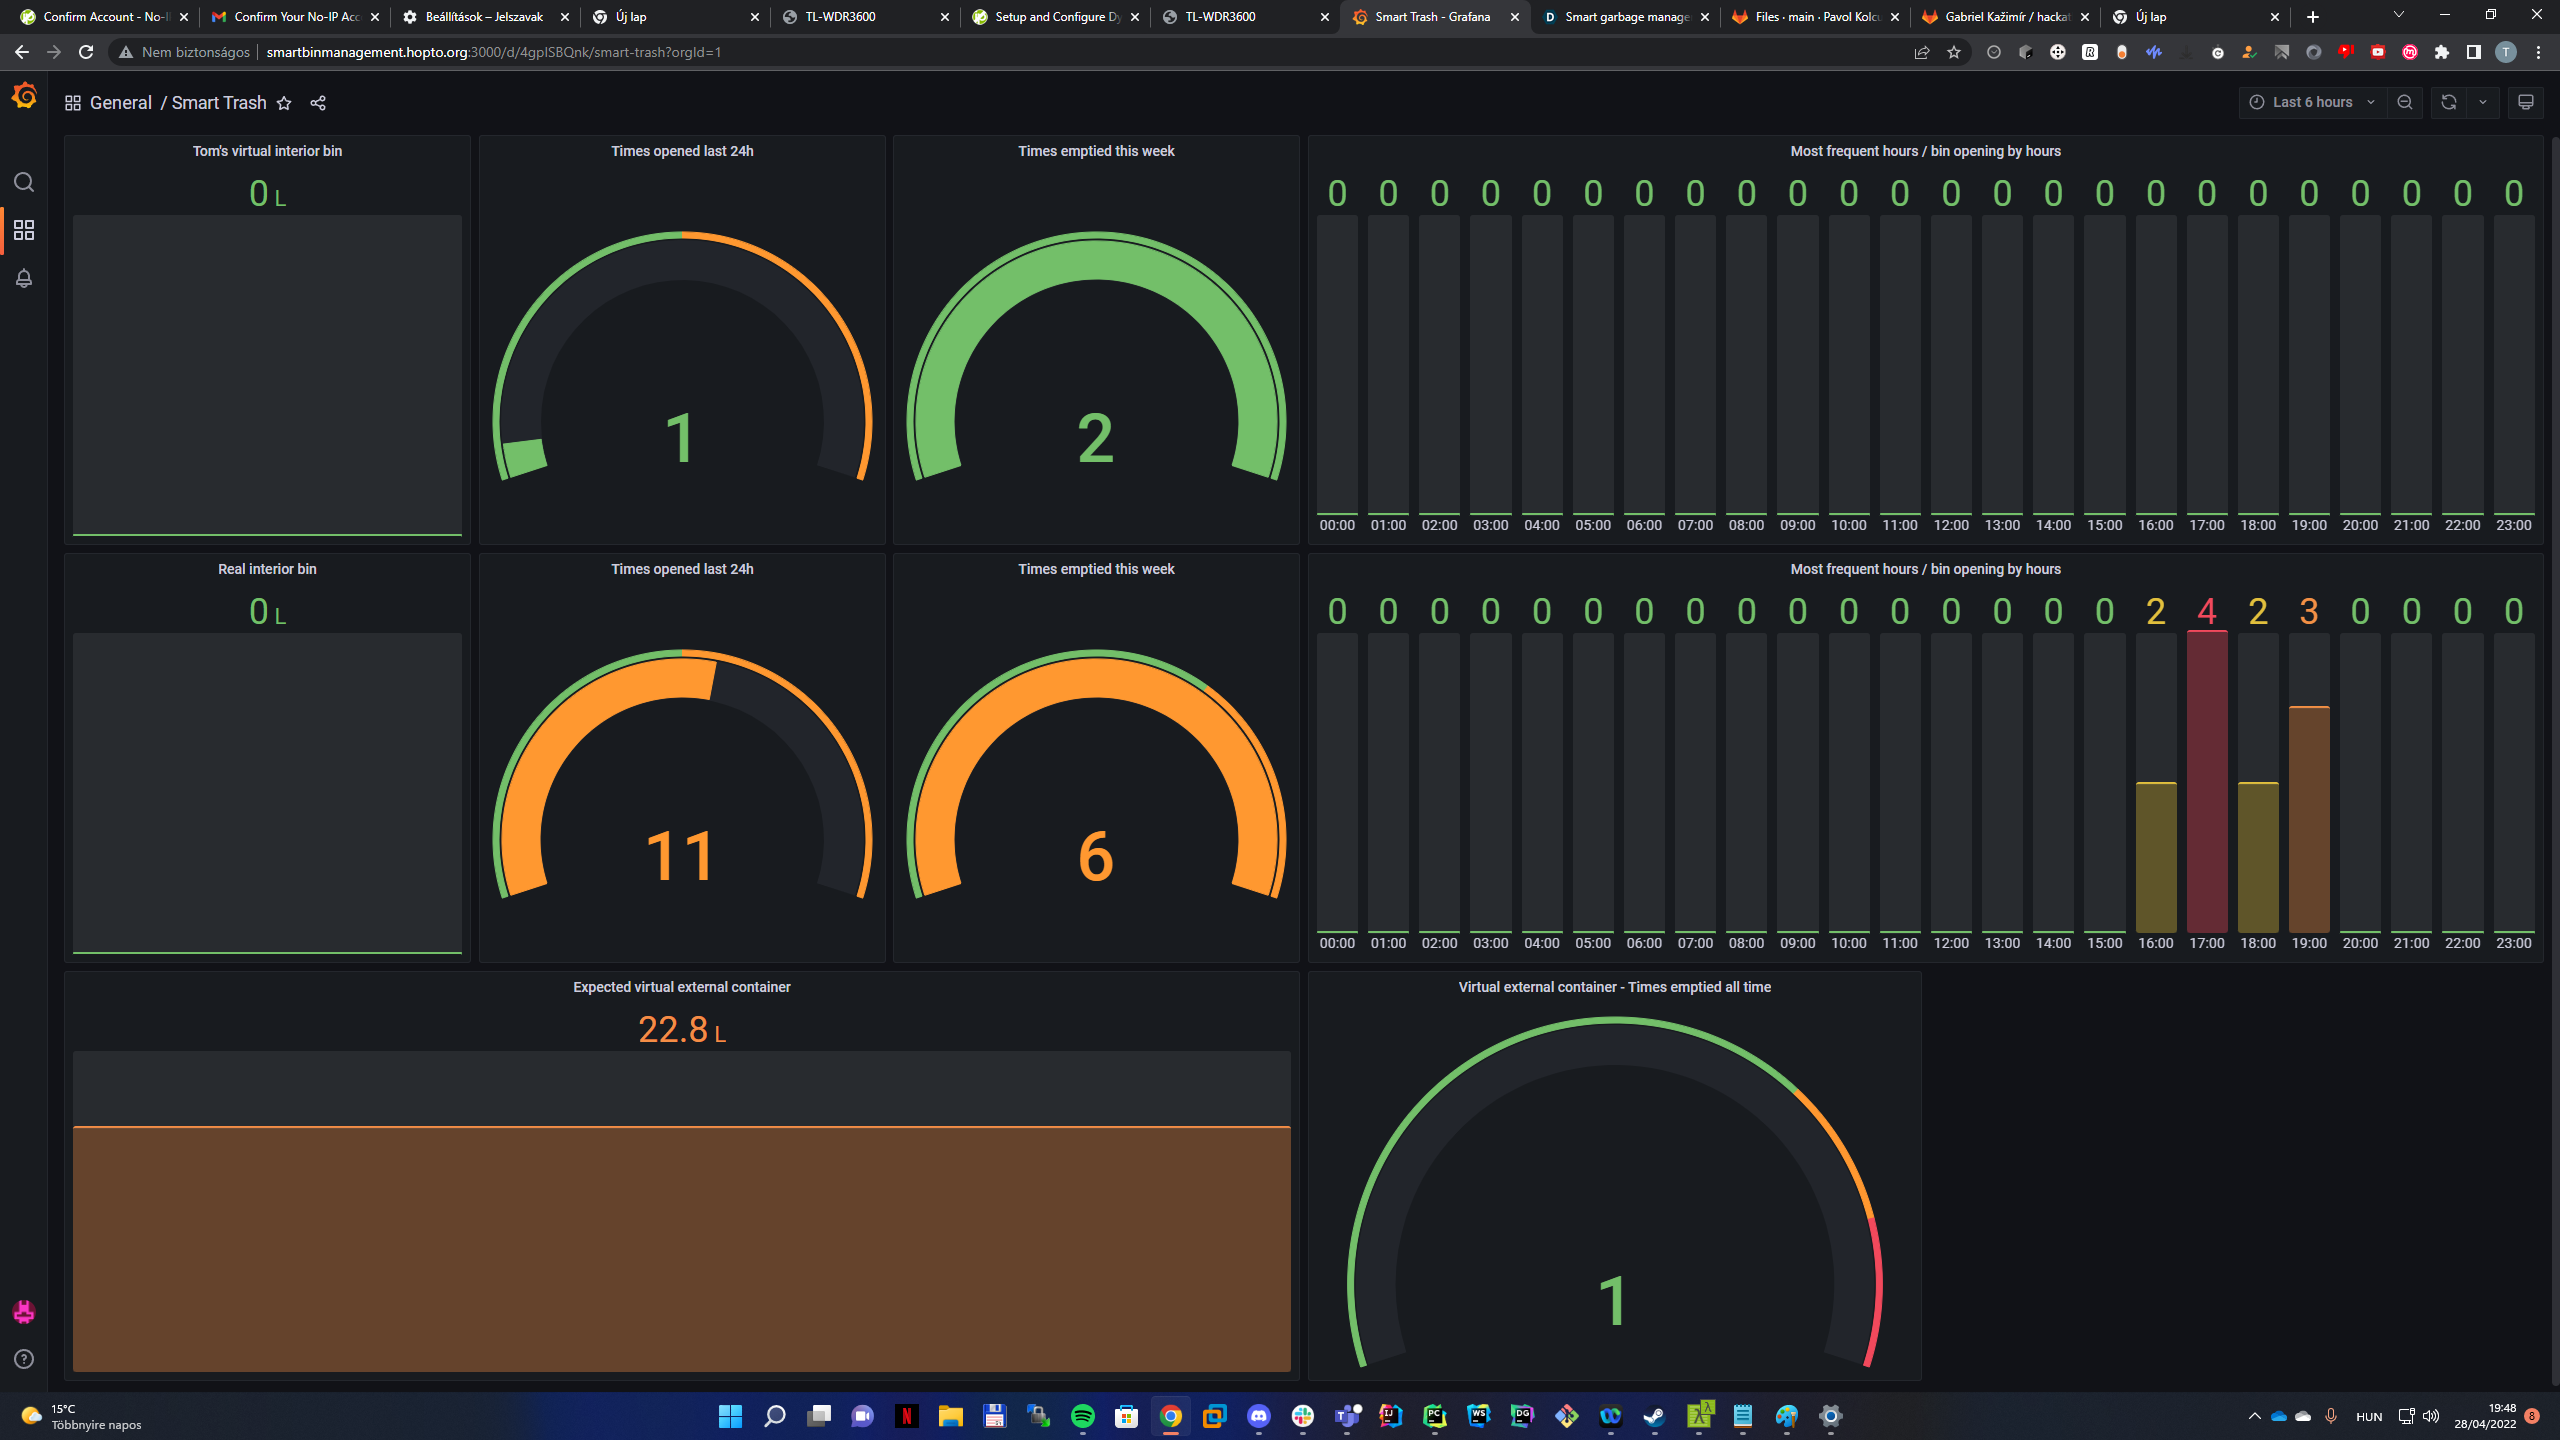The height and width of the screenshot is (1440, 2560).
Task: Expand the Last 6 hours time picker
Action: pos(2311,102)
